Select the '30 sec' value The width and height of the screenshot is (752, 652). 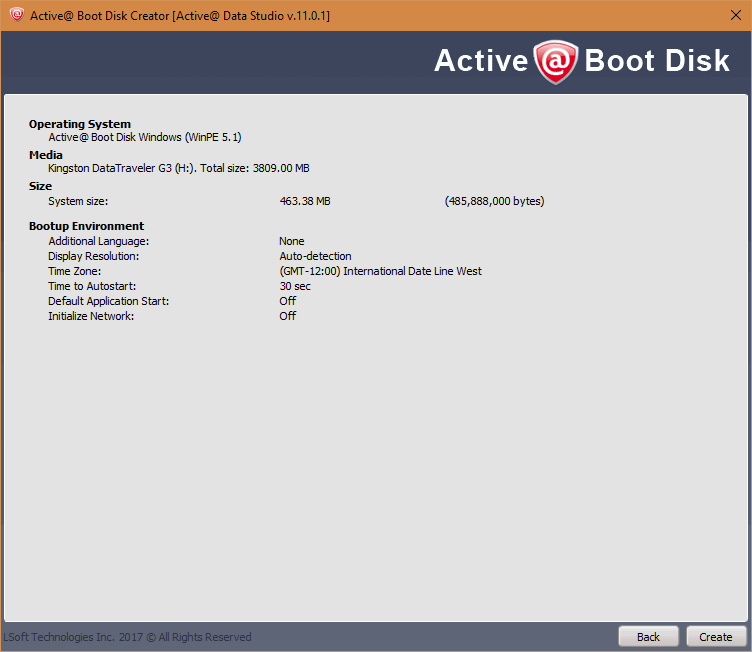[x=295, y=286]
